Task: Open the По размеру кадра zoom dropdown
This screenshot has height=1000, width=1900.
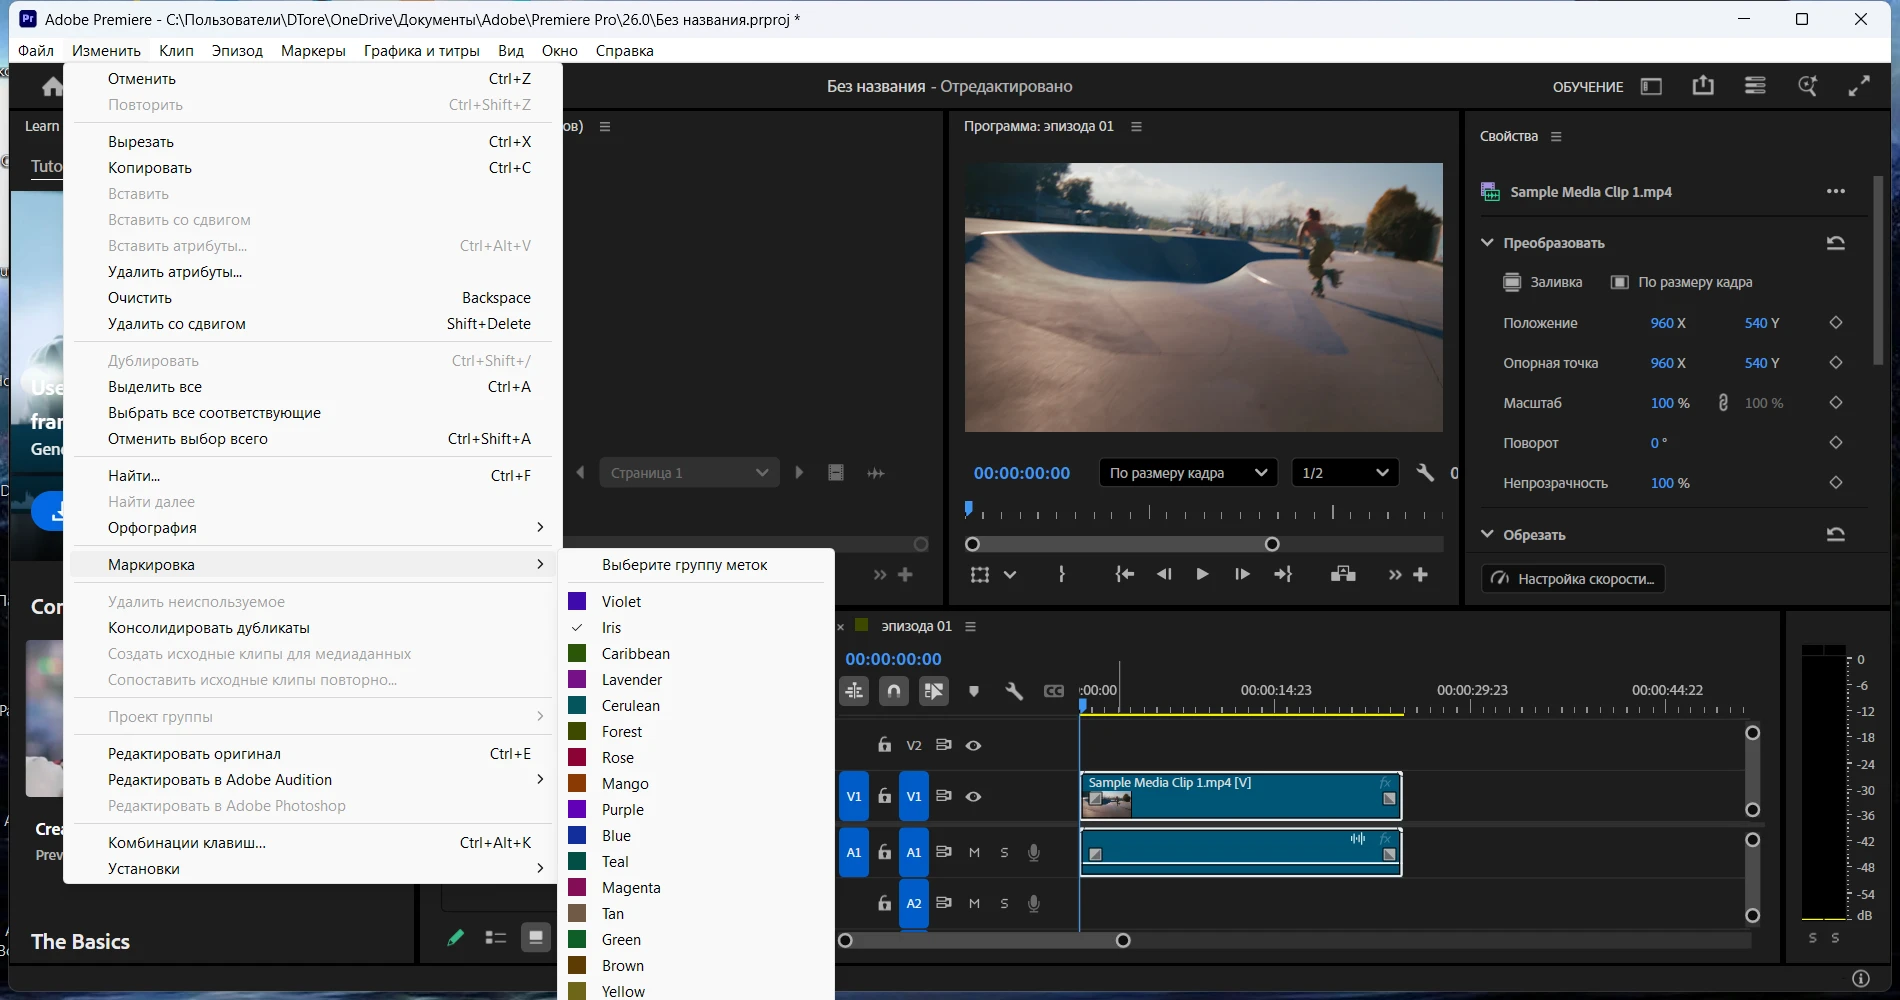Action: [1188, 473]
